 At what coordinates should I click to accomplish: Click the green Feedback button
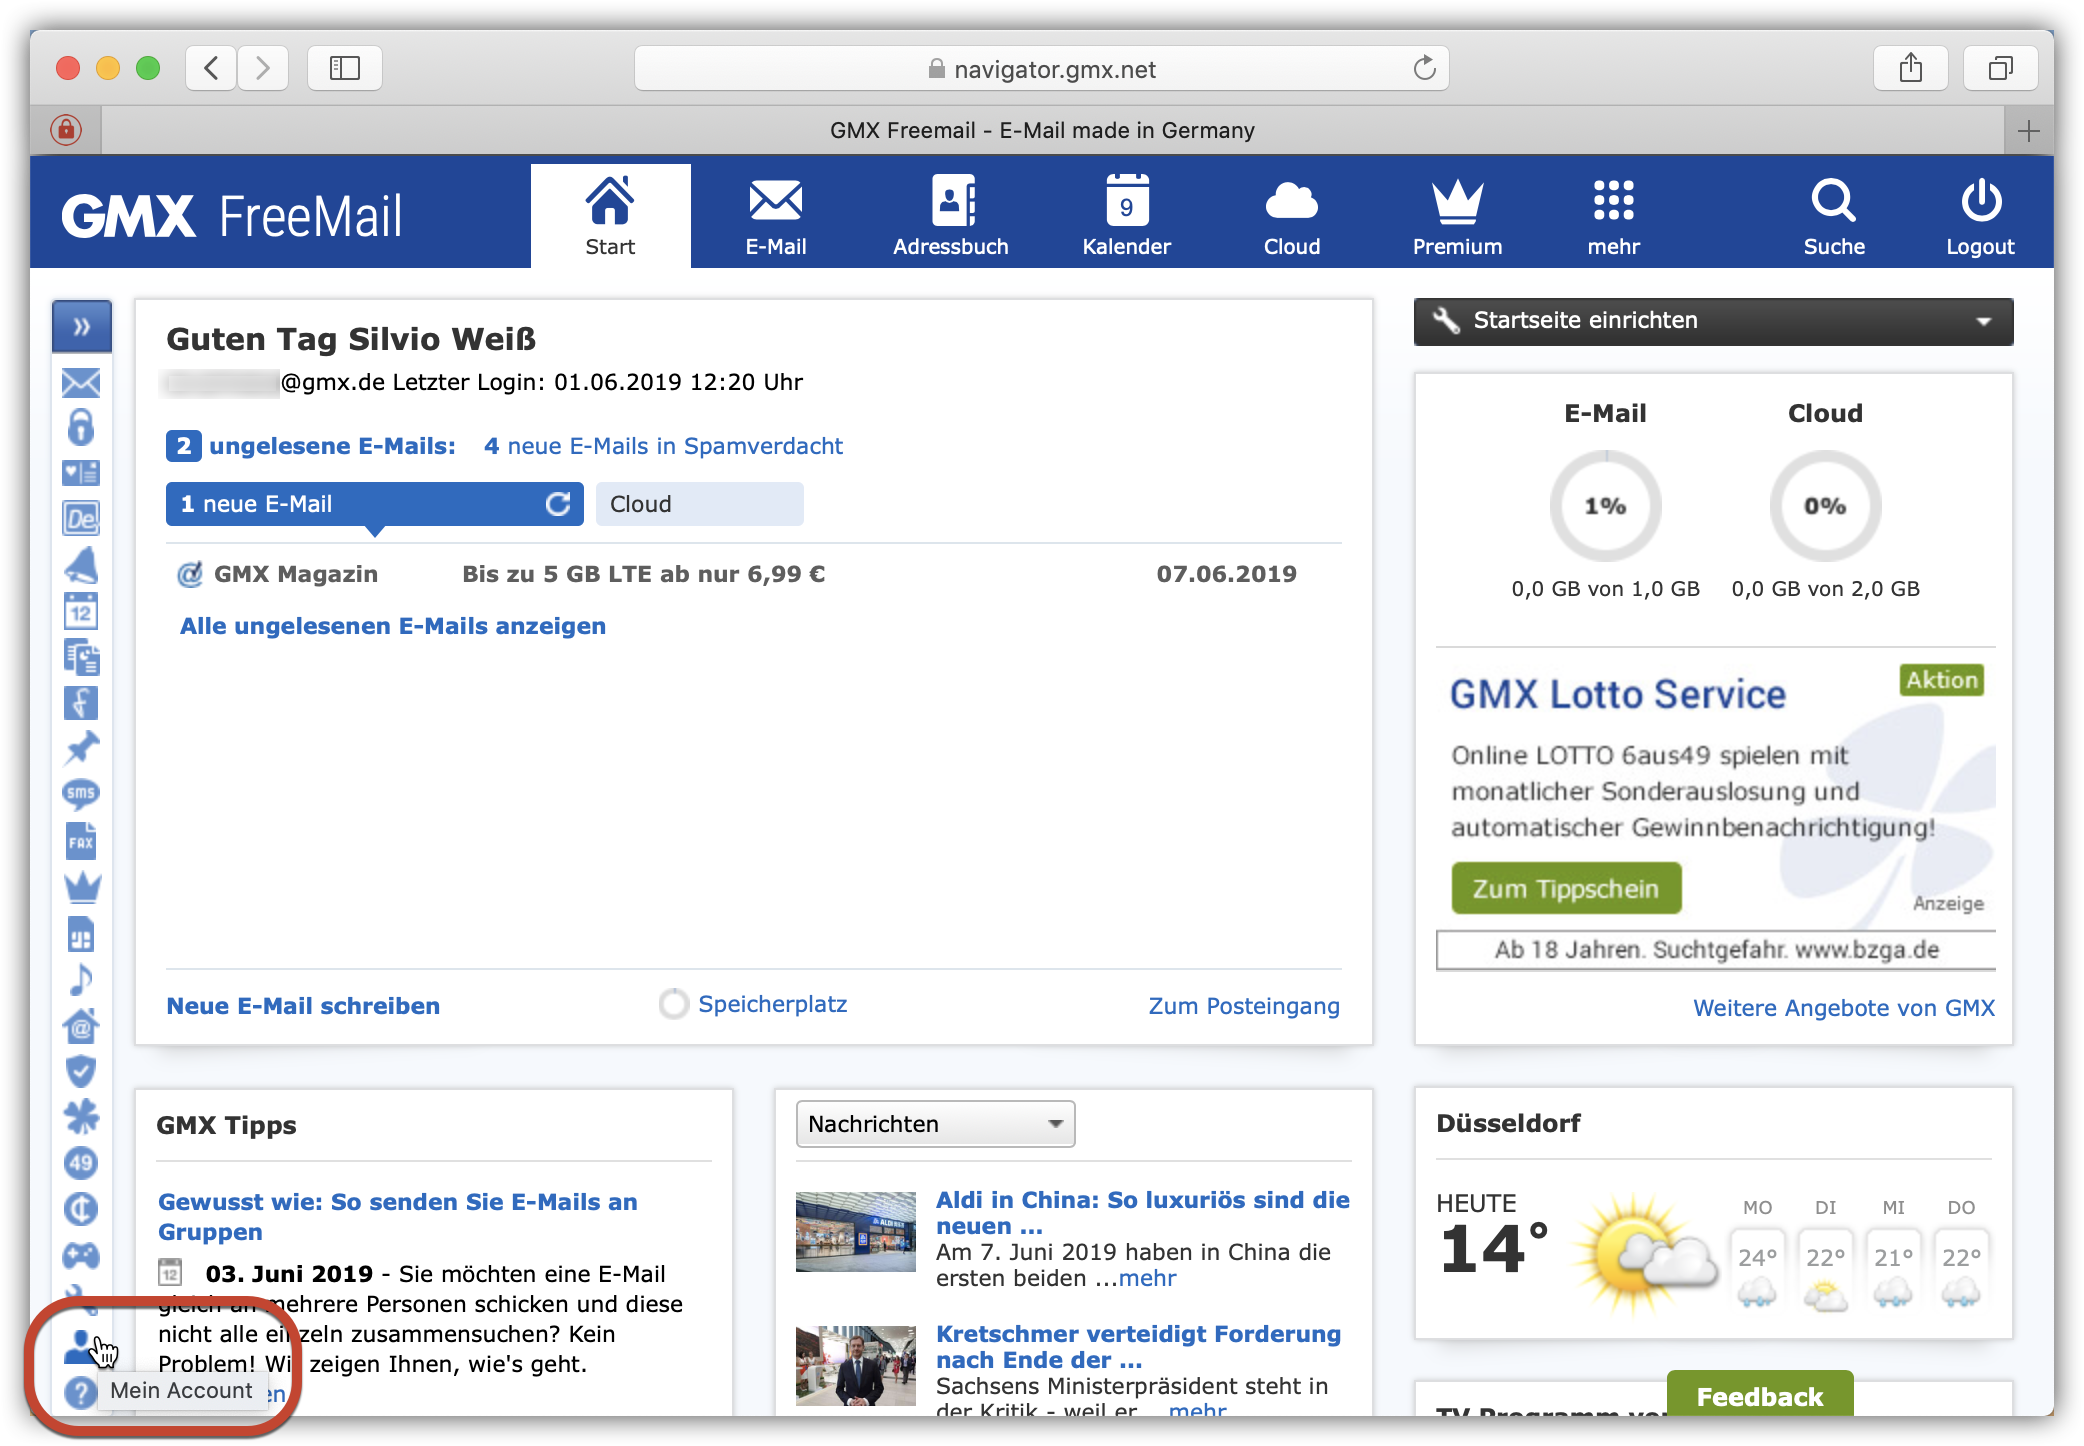pos(1760,1395)
